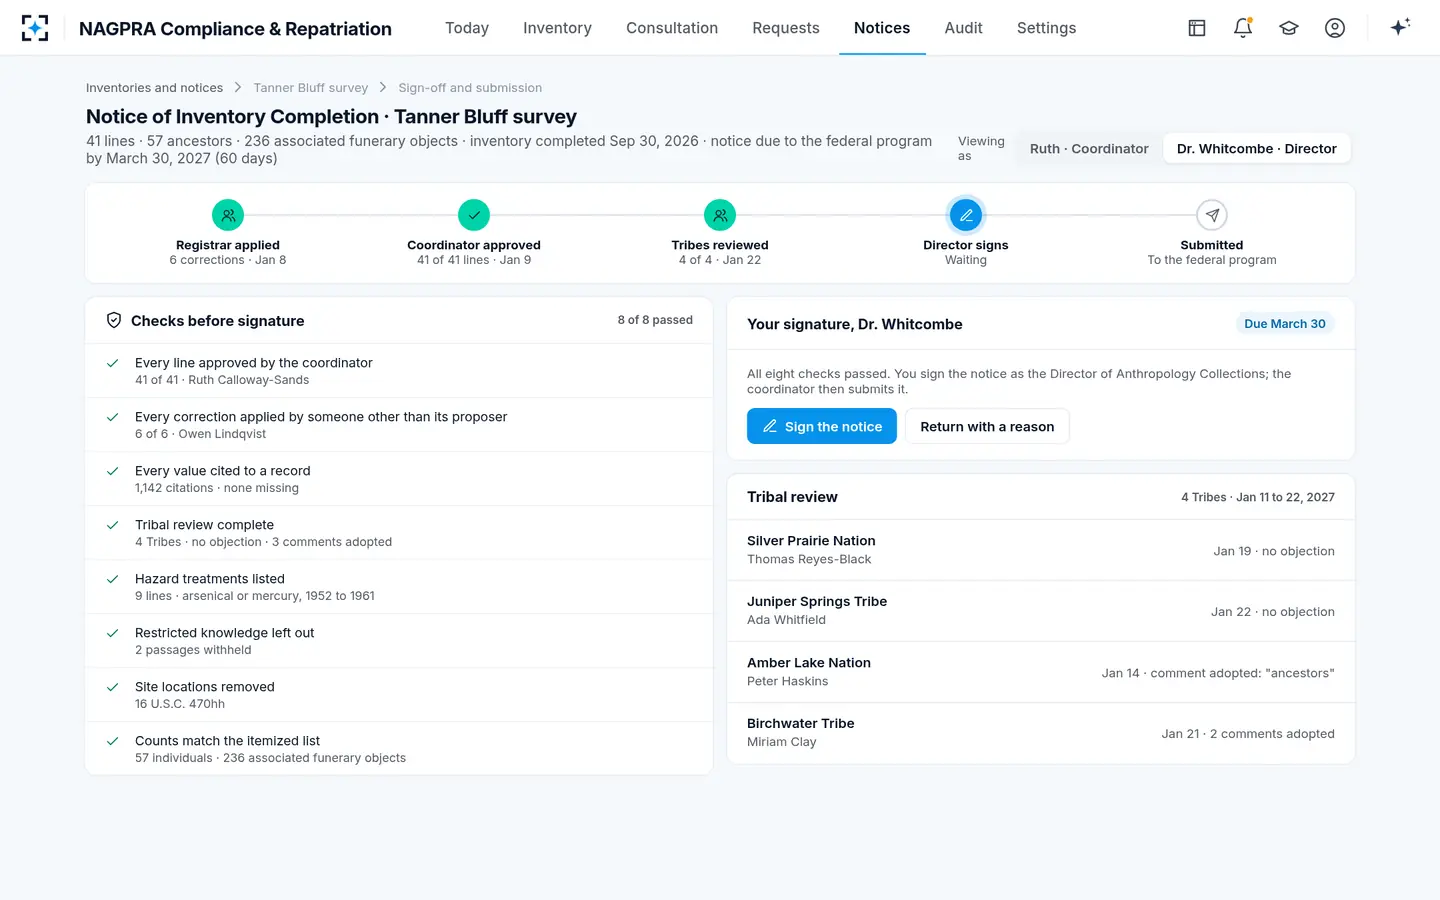Image resolution: width=1440 pixels, height=900 pixels.
Task: Open the graduation cap learning icon
Action: click(x=1289, y=28)
